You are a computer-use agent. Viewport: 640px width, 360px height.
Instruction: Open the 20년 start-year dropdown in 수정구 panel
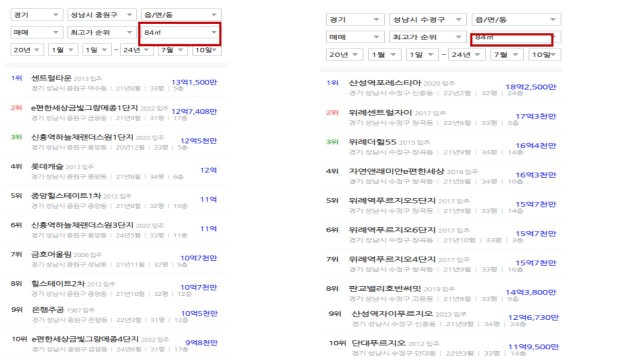[344, 54]
